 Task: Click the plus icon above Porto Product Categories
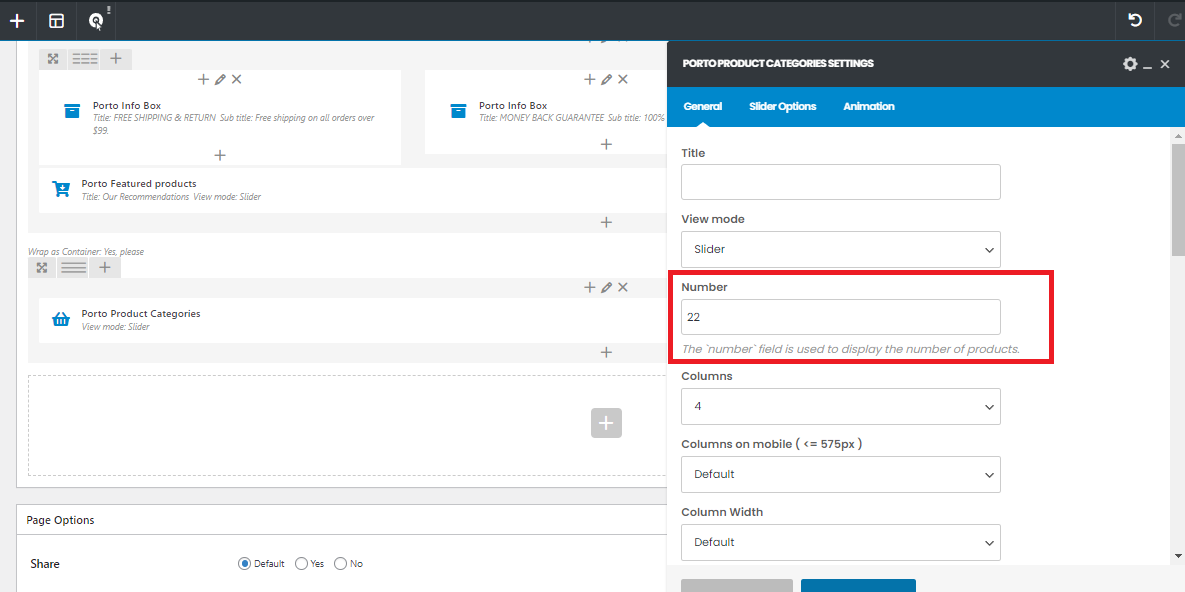[x=589, y=287]
